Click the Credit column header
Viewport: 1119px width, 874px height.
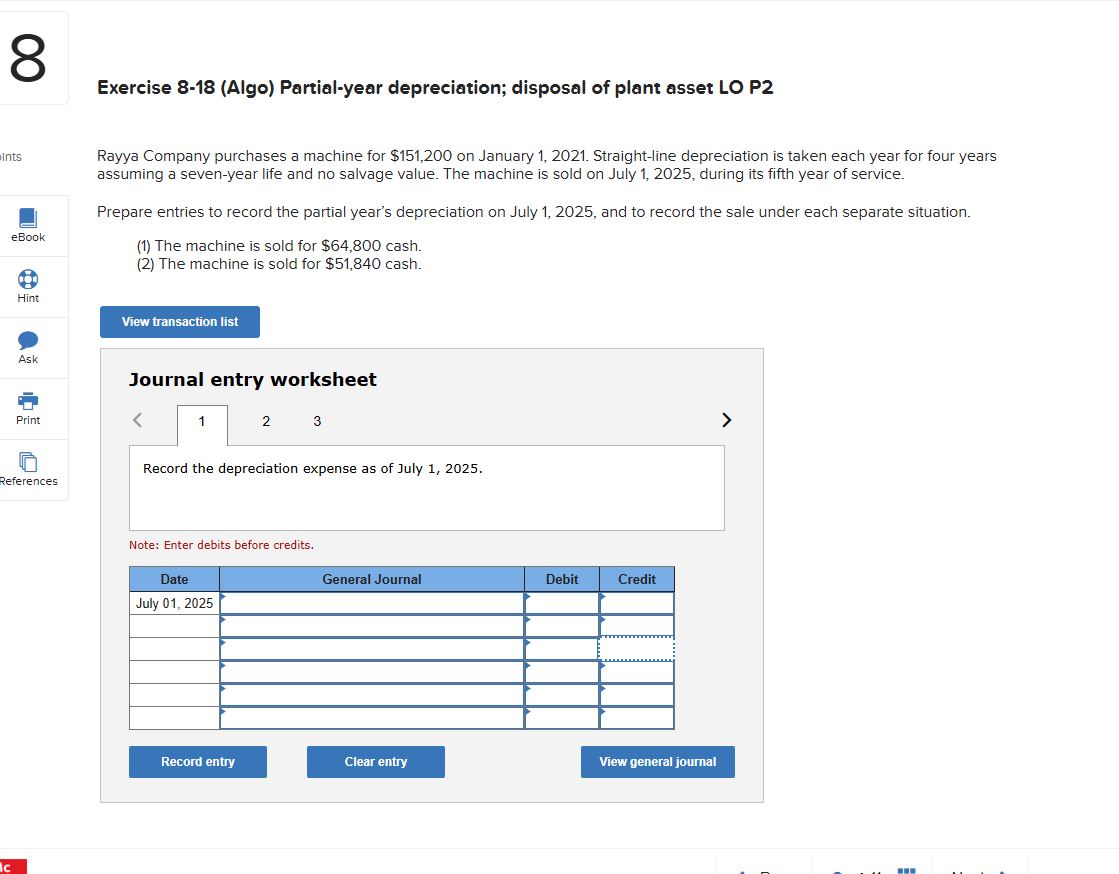[637, 579]
